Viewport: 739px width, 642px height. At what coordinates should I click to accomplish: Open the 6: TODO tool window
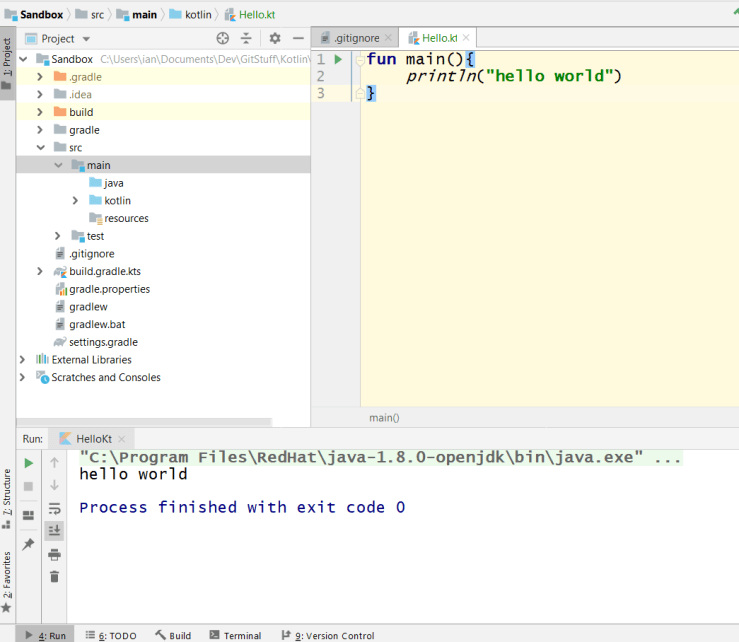pyautogui.click(x=111, y=635)
